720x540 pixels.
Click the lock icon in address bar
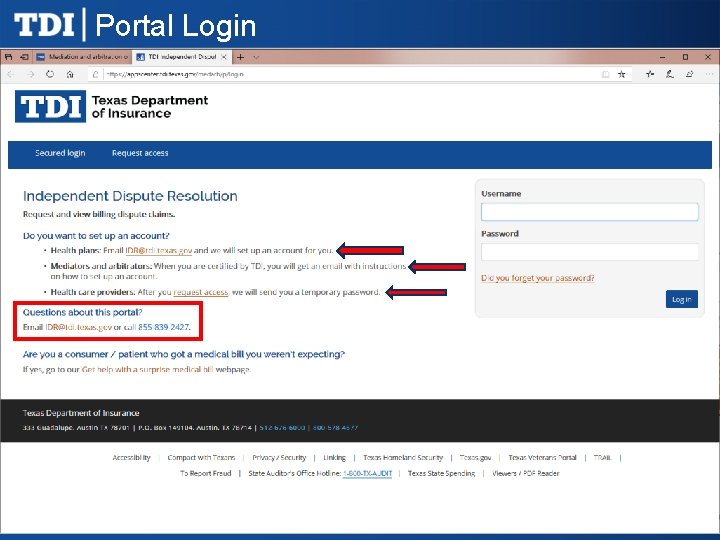(95, 74)
